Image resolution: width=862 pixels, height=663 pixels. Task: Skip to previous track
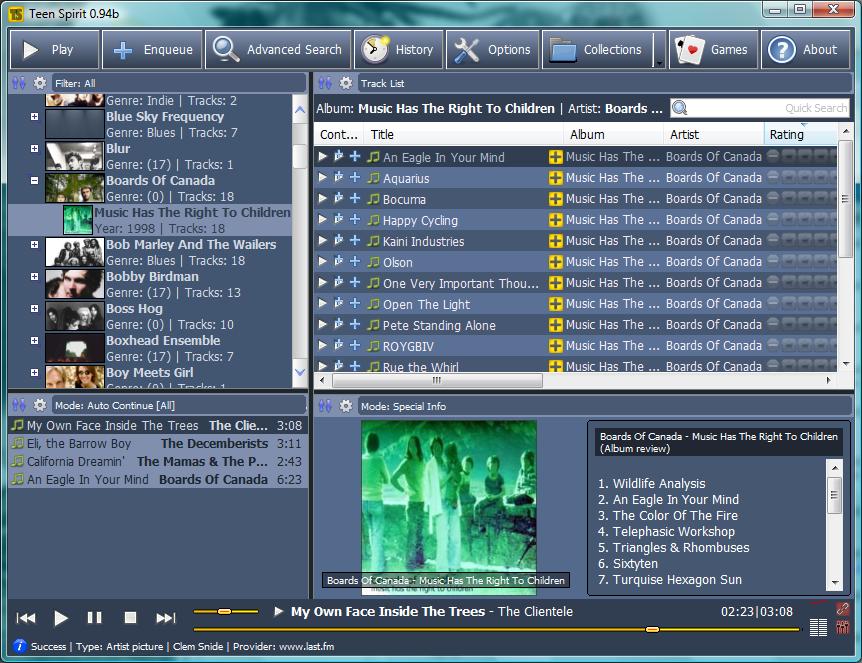click(x=26, y=618)
